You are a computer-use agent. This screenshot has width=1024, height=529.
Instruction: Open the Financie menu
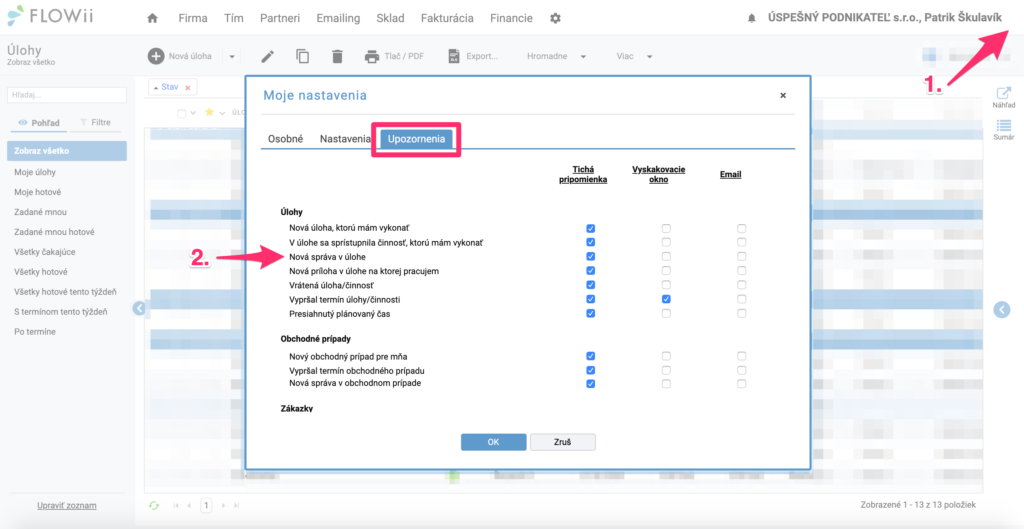(x=511, y=18)
